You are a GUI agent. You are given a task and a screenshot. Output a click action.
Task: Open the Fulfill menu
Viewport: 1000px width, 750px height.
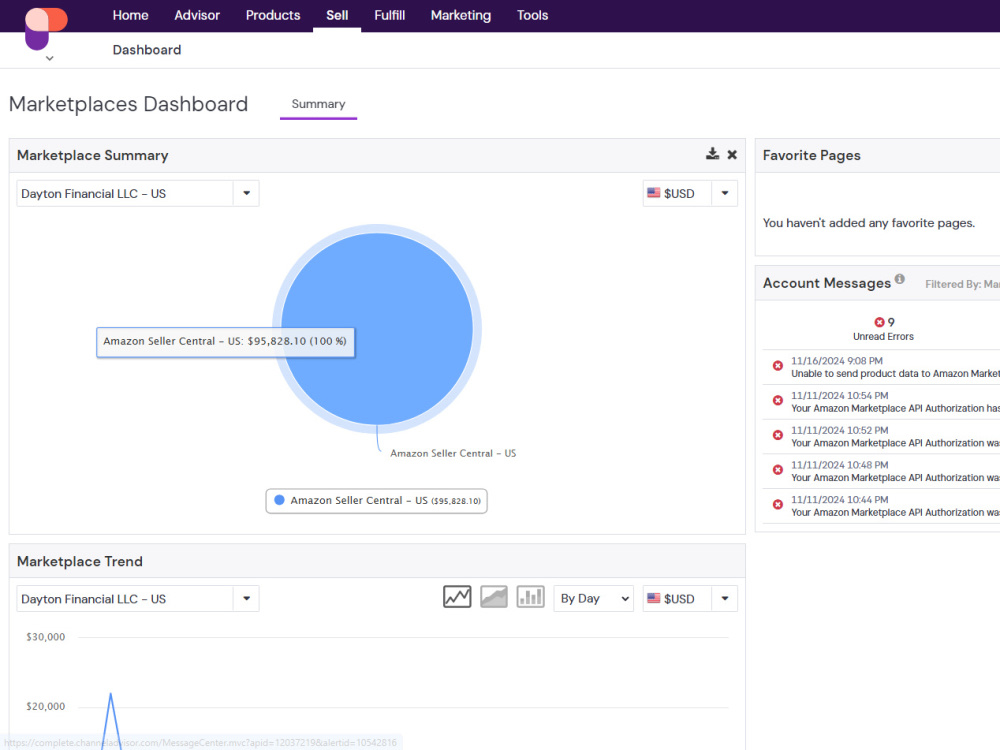390,15
